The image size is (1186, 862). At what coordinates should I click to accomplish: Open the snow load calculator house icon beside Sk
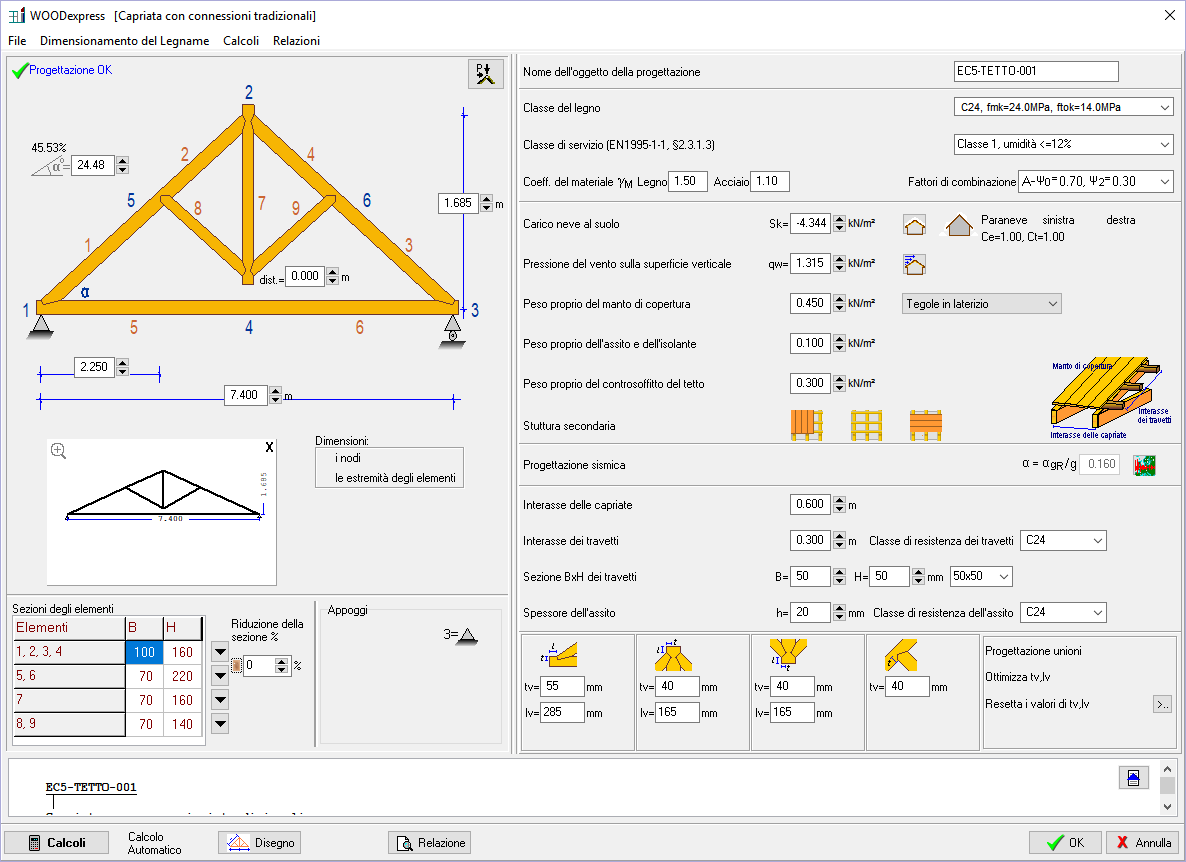(914, 225)
